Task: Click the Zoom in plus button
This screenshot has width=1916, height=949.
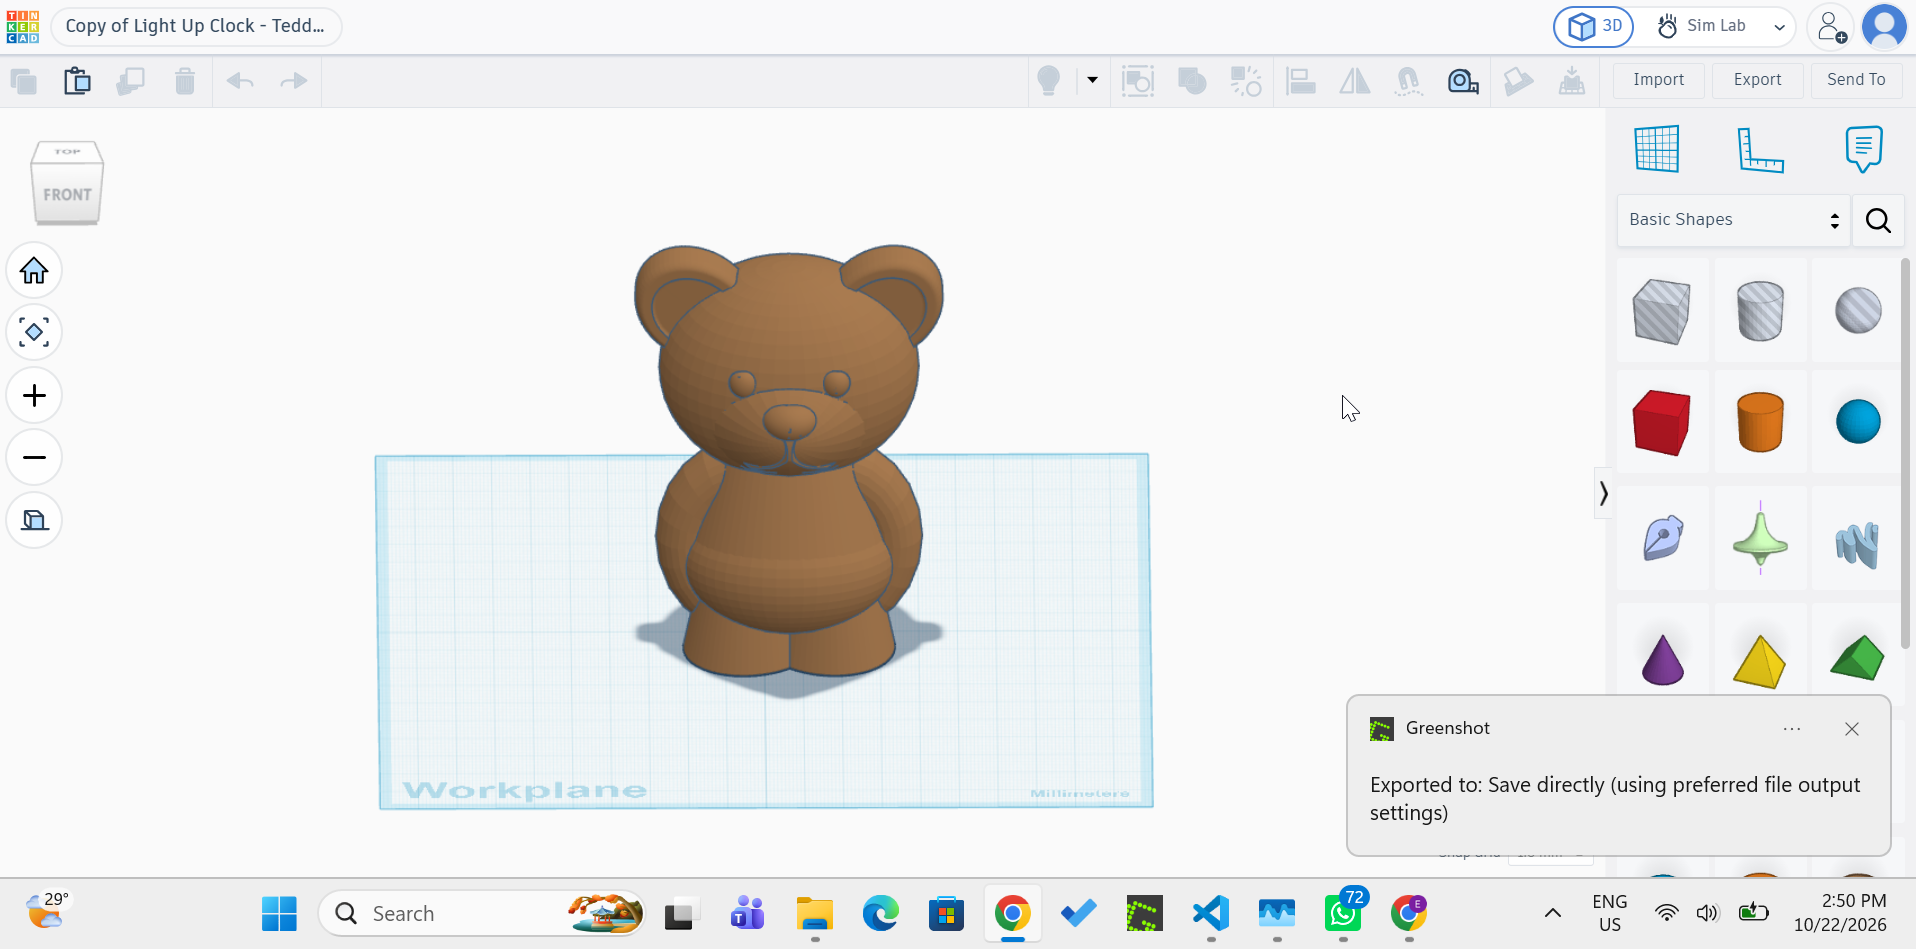Action: coord(34,396)
